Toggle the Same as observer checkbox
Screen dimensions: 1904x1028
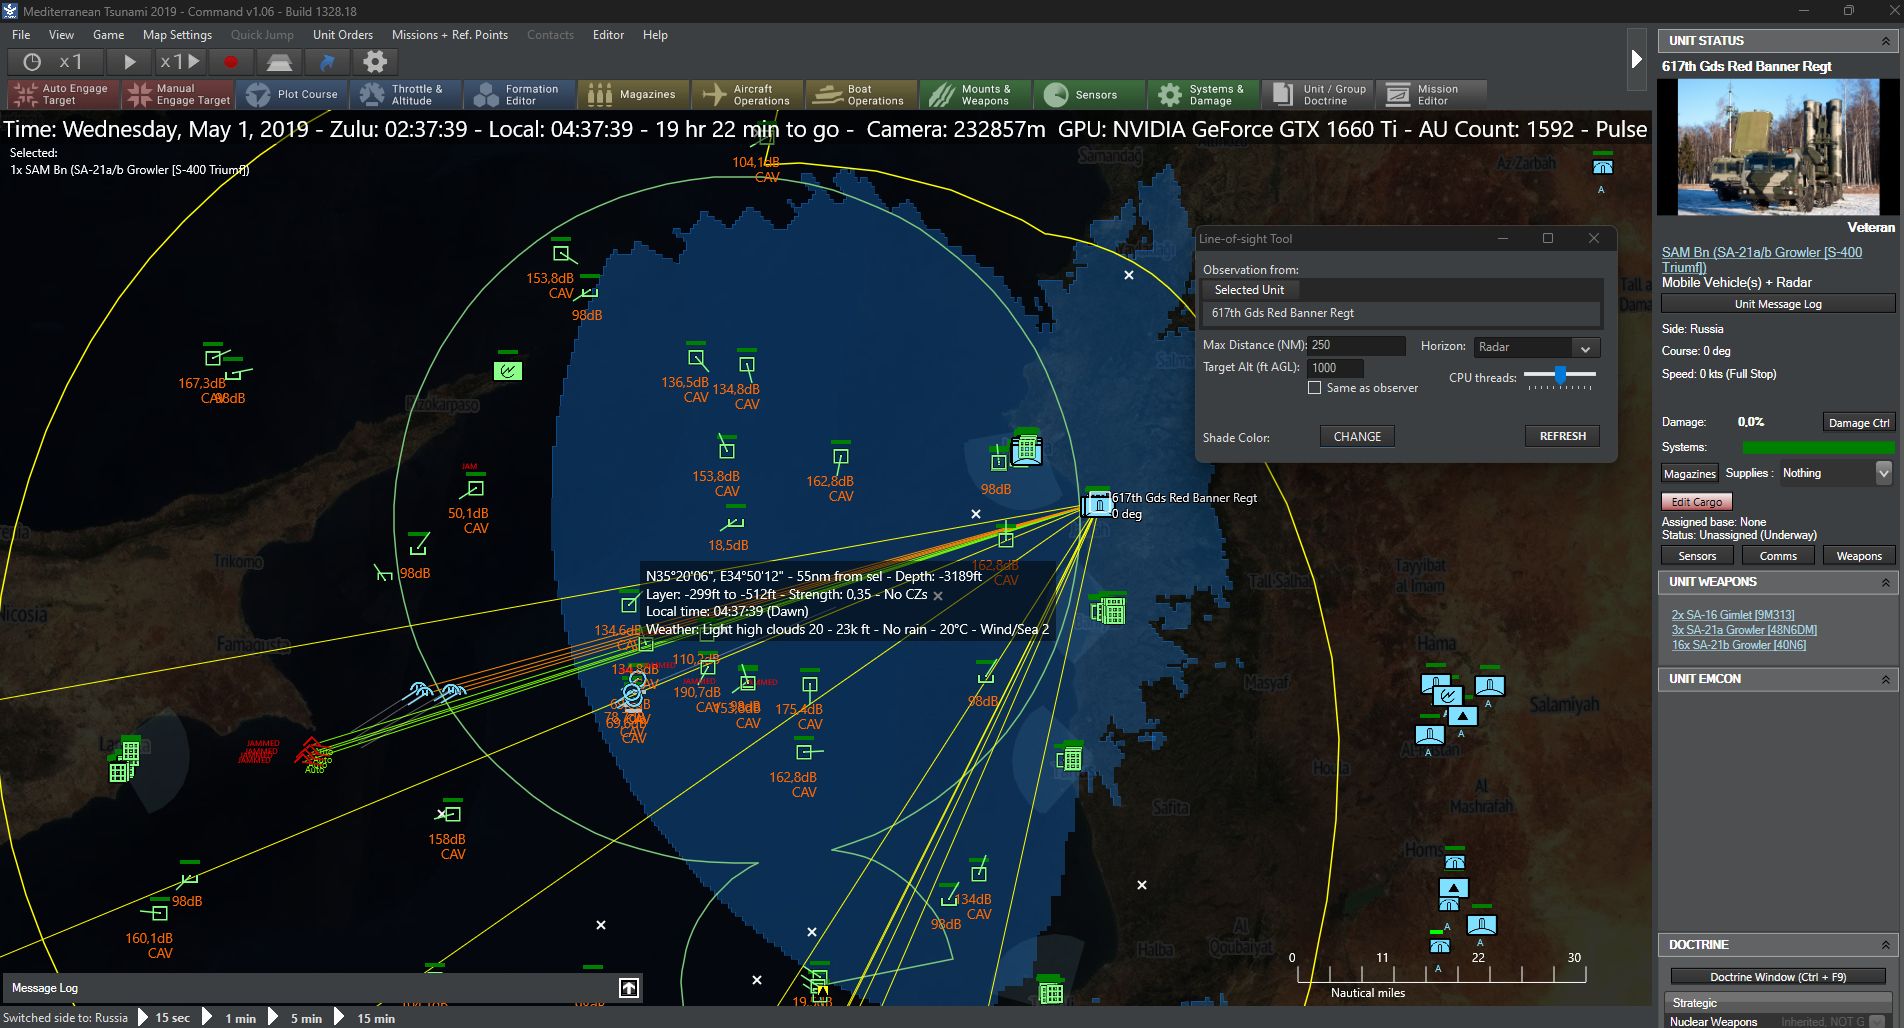coord(1314,388)
